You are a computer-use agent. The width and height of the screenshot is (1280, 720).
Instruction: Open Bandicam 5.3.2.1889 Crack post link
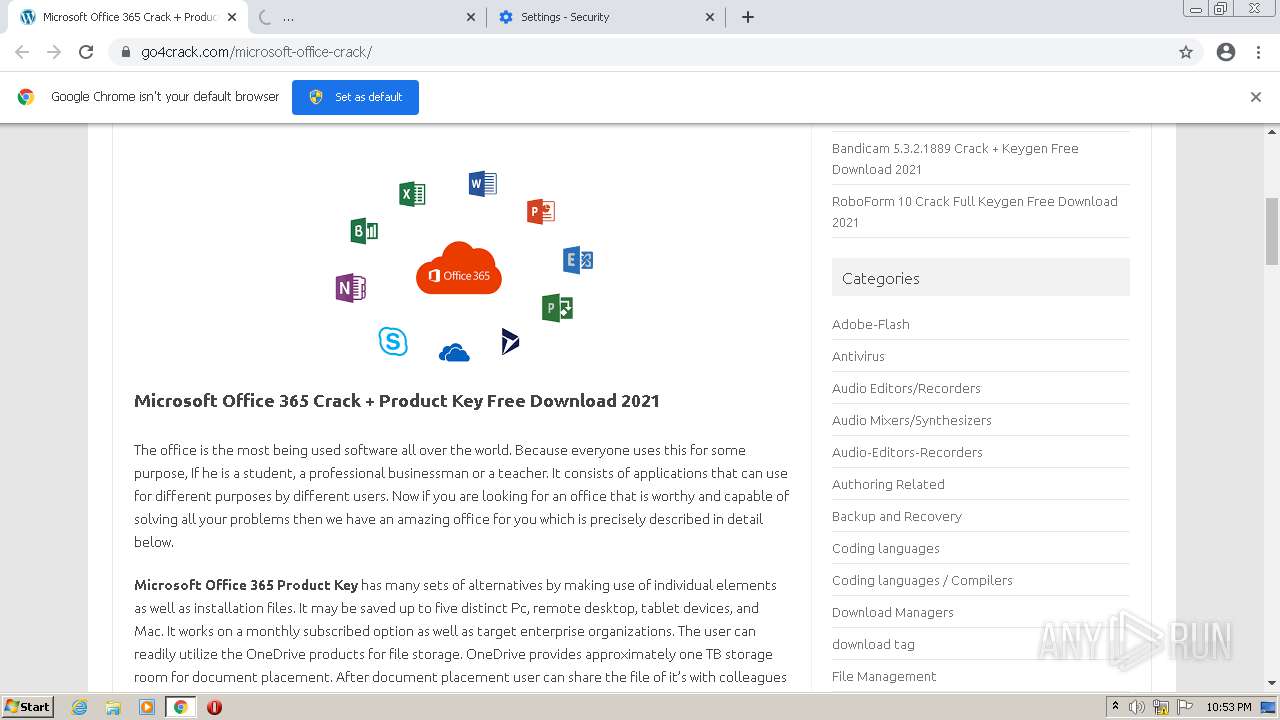point(955,159)
